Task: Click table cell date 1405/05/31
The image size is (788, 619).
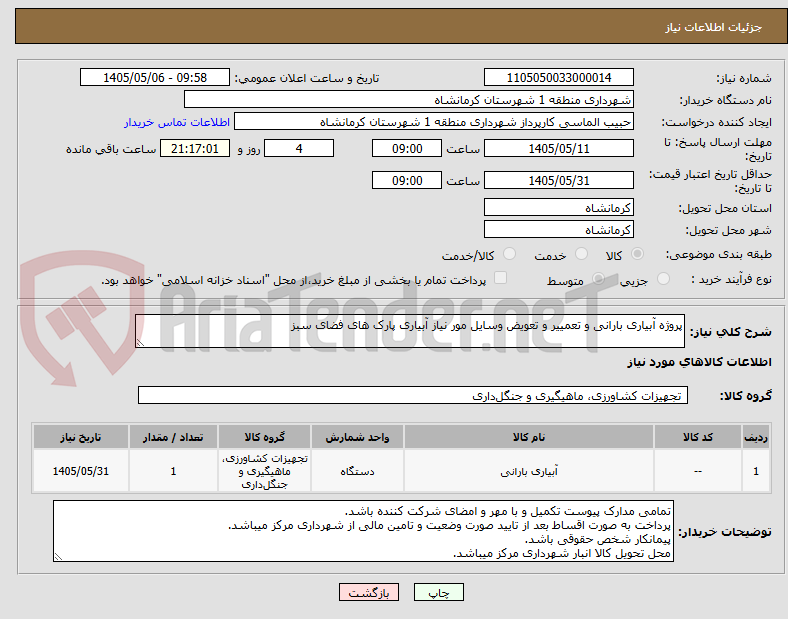Action: tap(81, 471)
